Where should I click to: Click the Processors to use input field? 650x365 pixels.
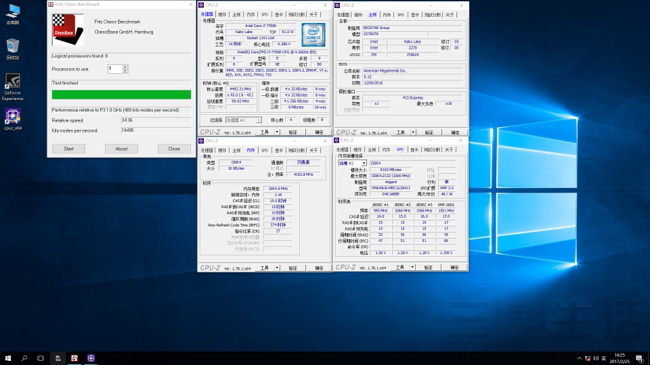pos(115,69)
